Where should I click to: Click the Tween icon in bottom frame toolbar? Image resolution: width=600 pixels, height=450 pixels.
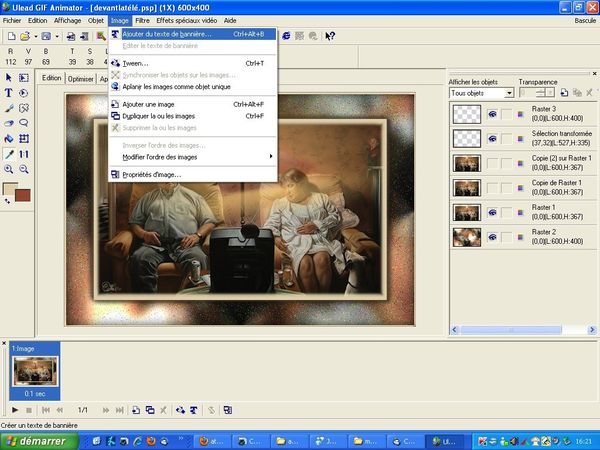(x=180, y=410)
